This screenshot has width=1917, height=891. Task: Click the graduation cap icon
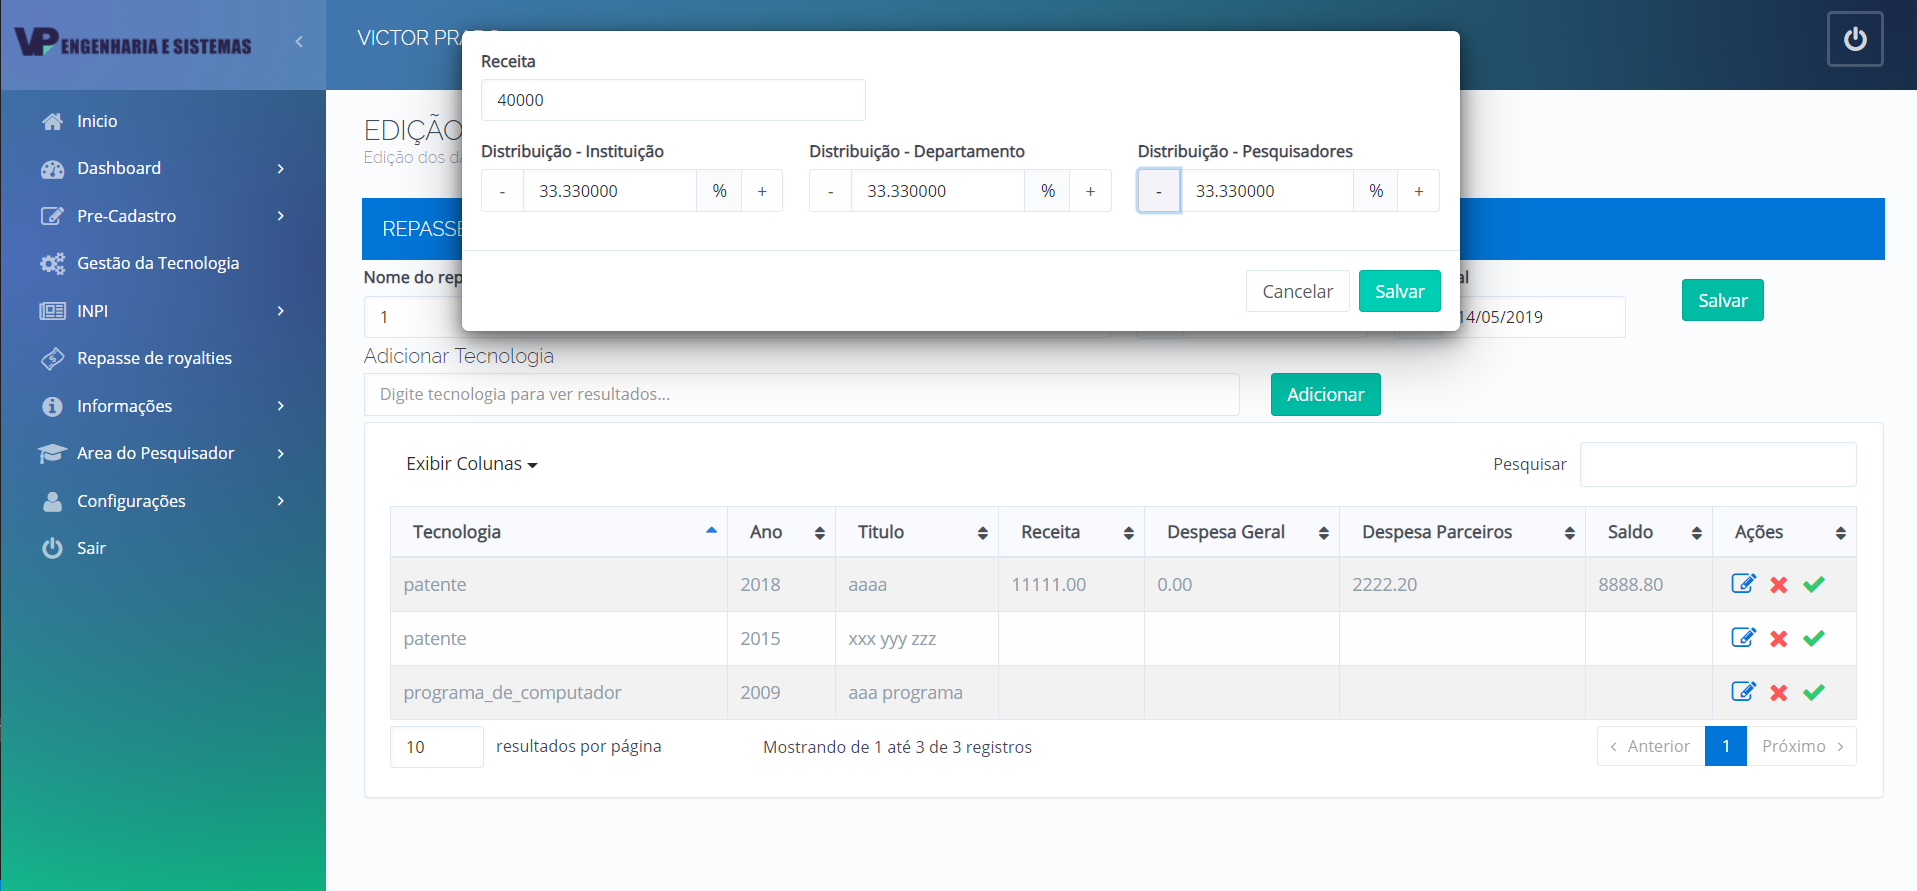pyautogui.click(x=53, y=454)
